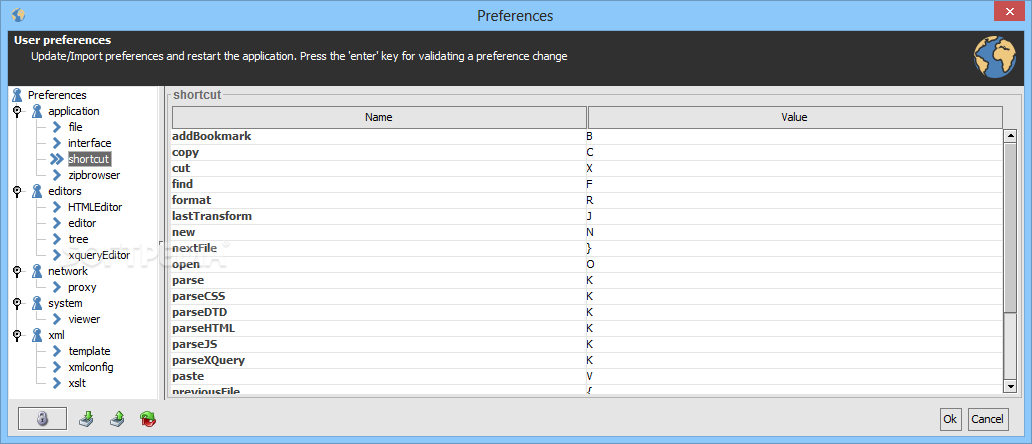
Task: Select the nextFile name cell
Action: pyautogui.click(x=378, y=249)
